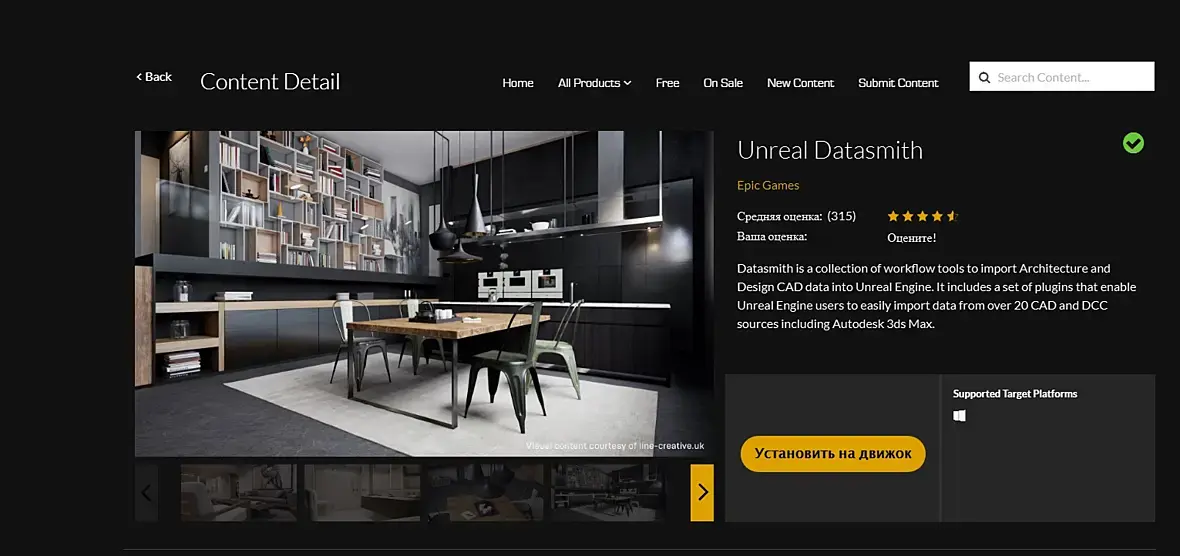This screenshot has height=556, width=1180.
Task: Select the fourth gallery thumbnail
Action: click(609, 493)
